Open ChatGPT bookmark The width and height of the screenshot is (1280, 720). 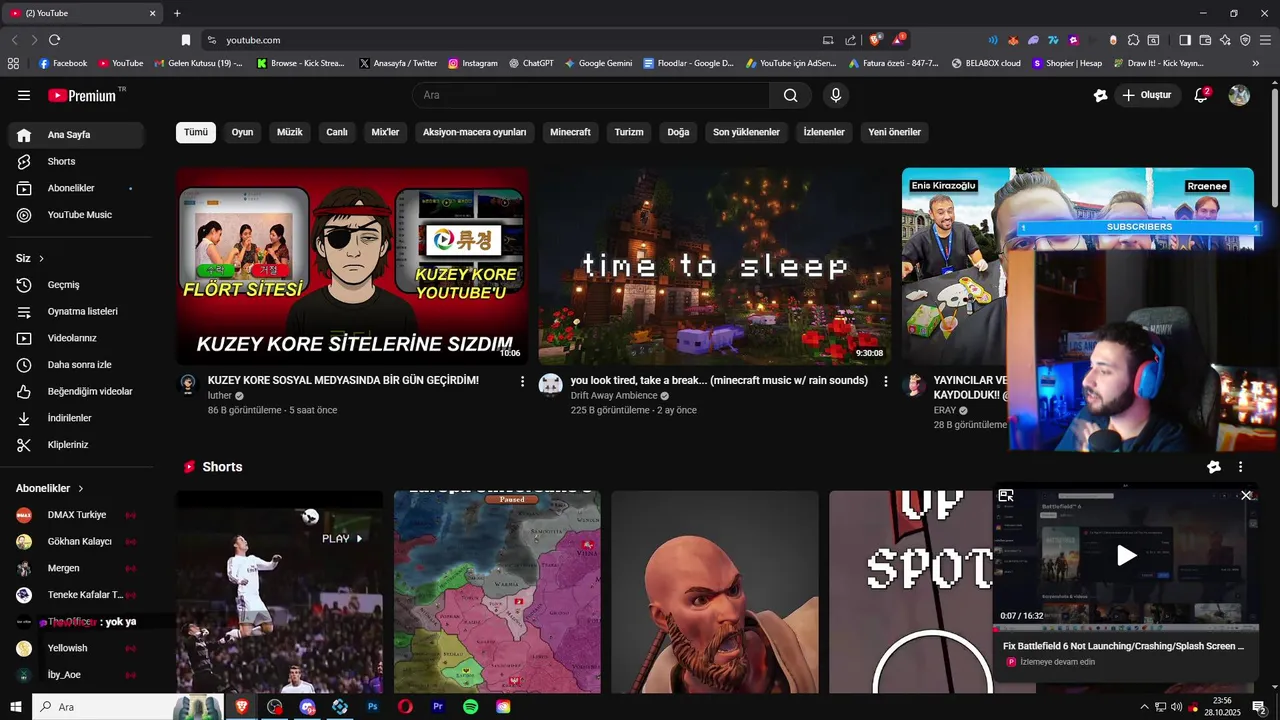pos(531,63)
